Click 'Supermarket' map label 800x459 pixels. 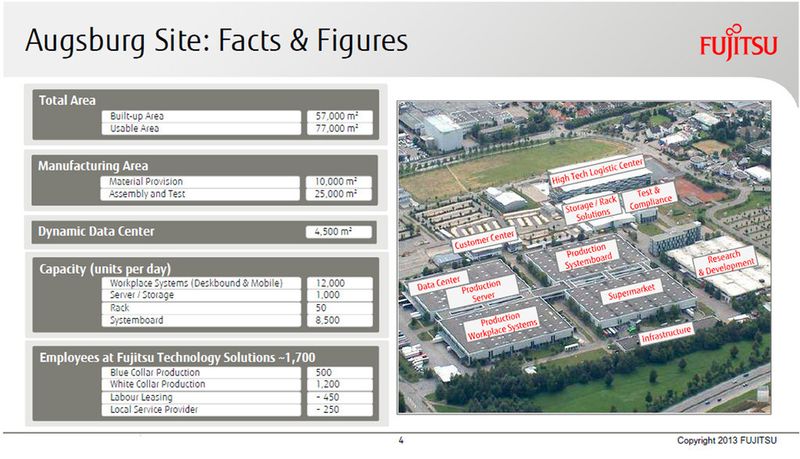(x=632, y=292)
